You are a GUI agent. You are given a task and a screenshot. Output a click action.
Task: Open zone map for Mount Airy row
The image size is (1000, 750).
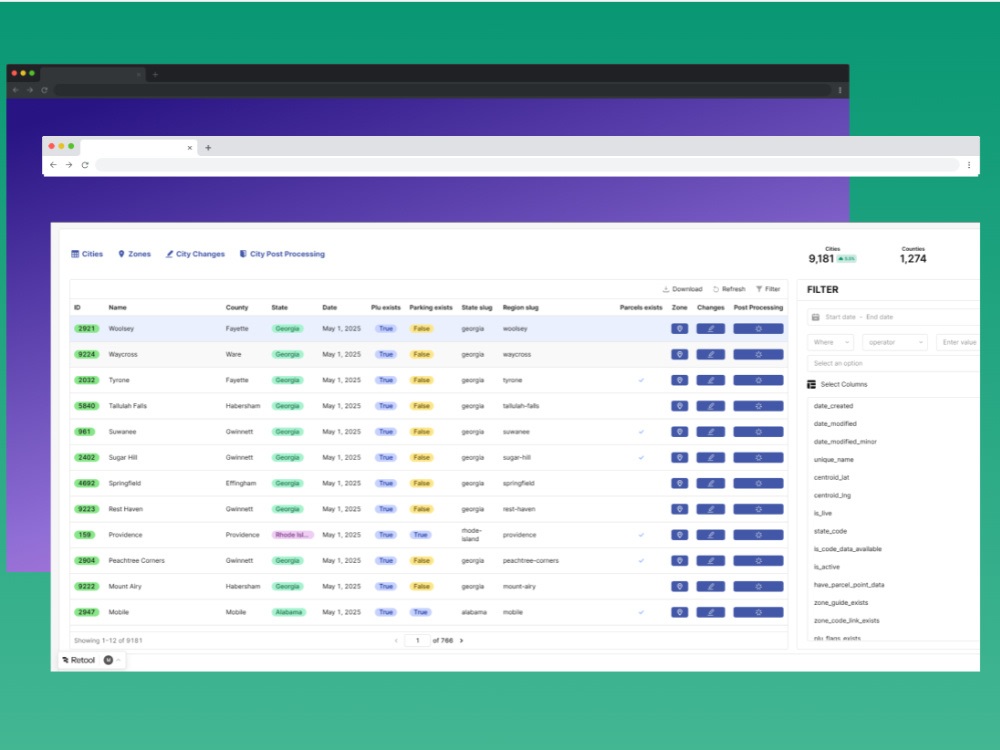[679, 587]
